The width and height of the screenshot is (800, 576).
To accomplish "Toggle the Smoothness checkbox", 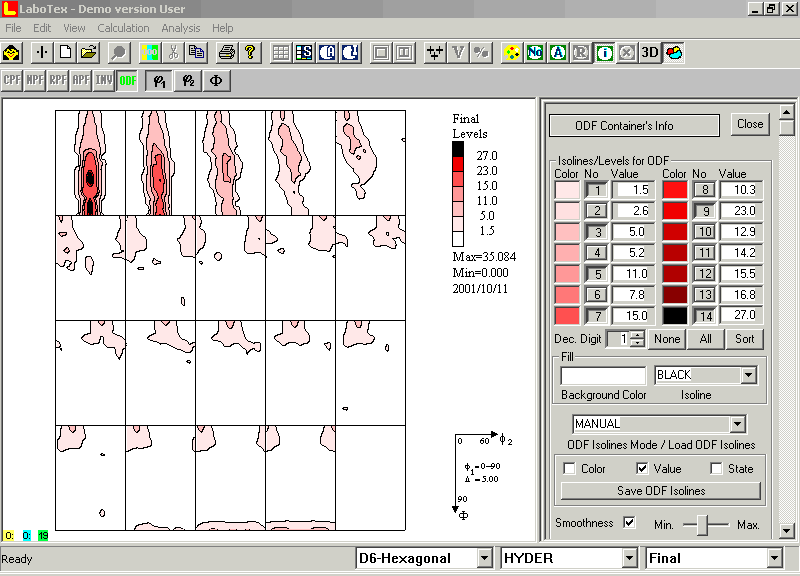I will tap(629, 523).
